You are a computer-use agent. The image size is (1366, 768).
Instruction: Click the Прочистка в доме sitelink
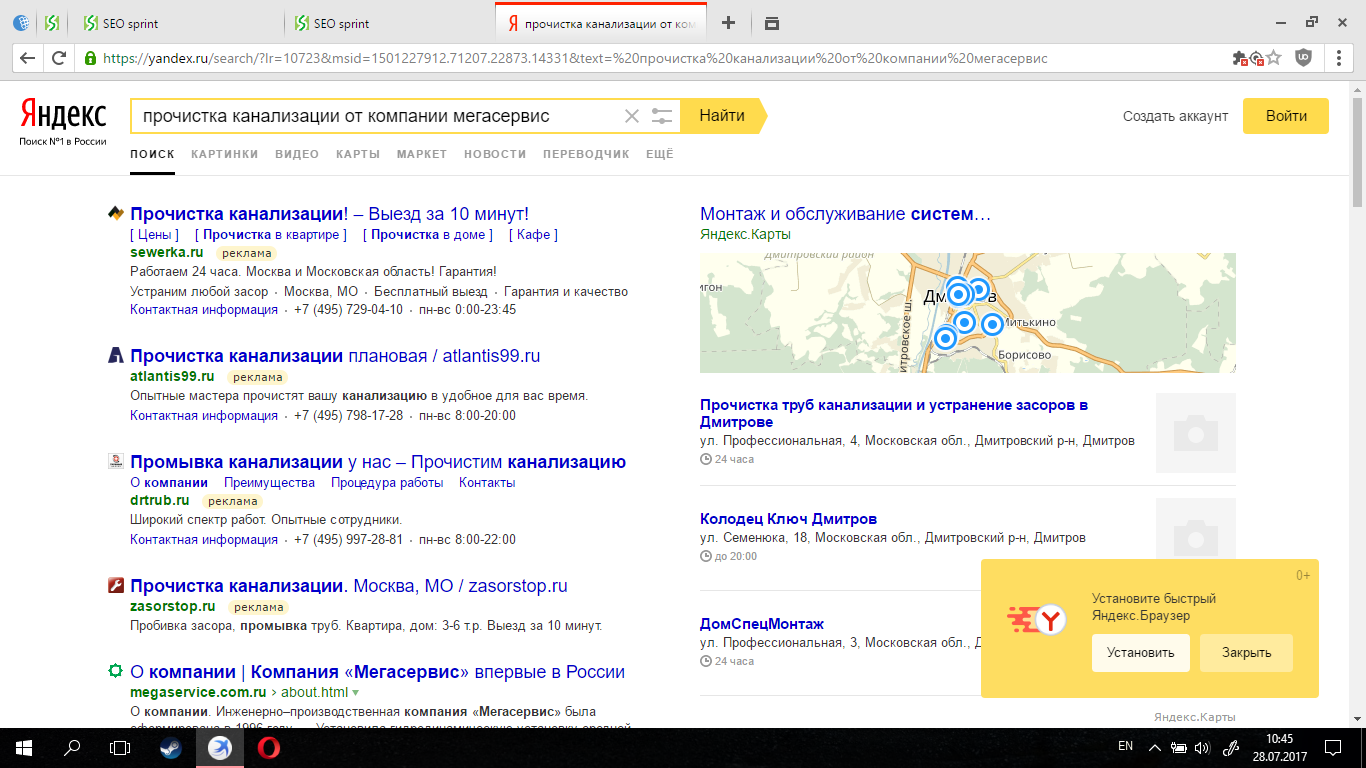coord(428,234)
